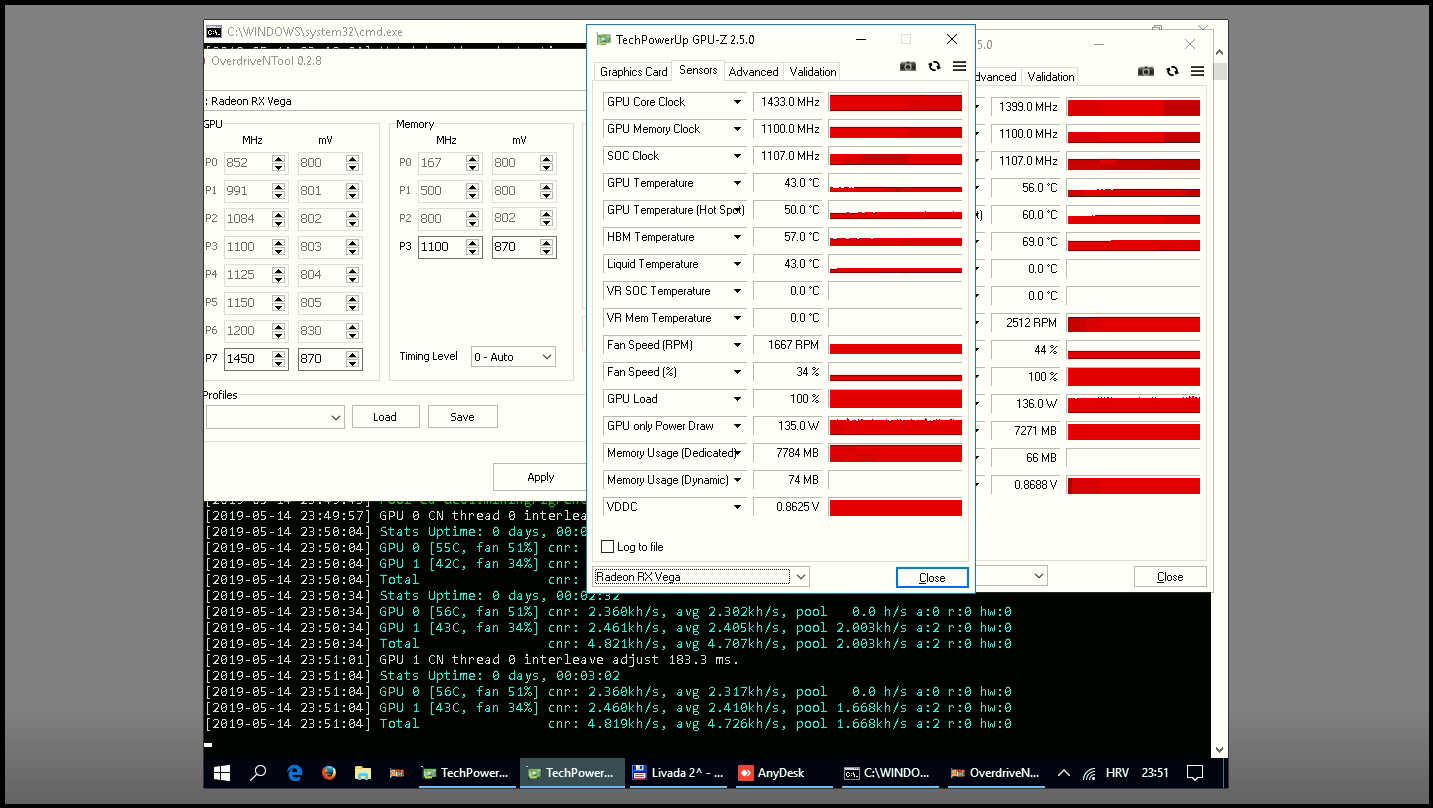The image size is (1433, 808).
Task: Click the camera icon in the back GPU-Z window
Action: [1146, 71]
